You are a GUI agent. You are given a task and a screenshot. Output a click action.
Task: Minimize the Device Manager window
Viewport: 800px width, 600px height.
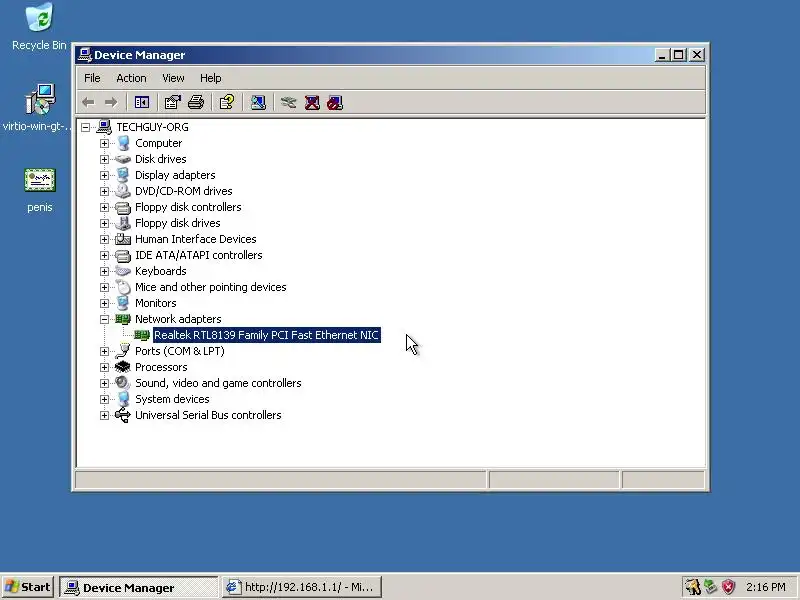pyautogui.click(x=662, y=55)
